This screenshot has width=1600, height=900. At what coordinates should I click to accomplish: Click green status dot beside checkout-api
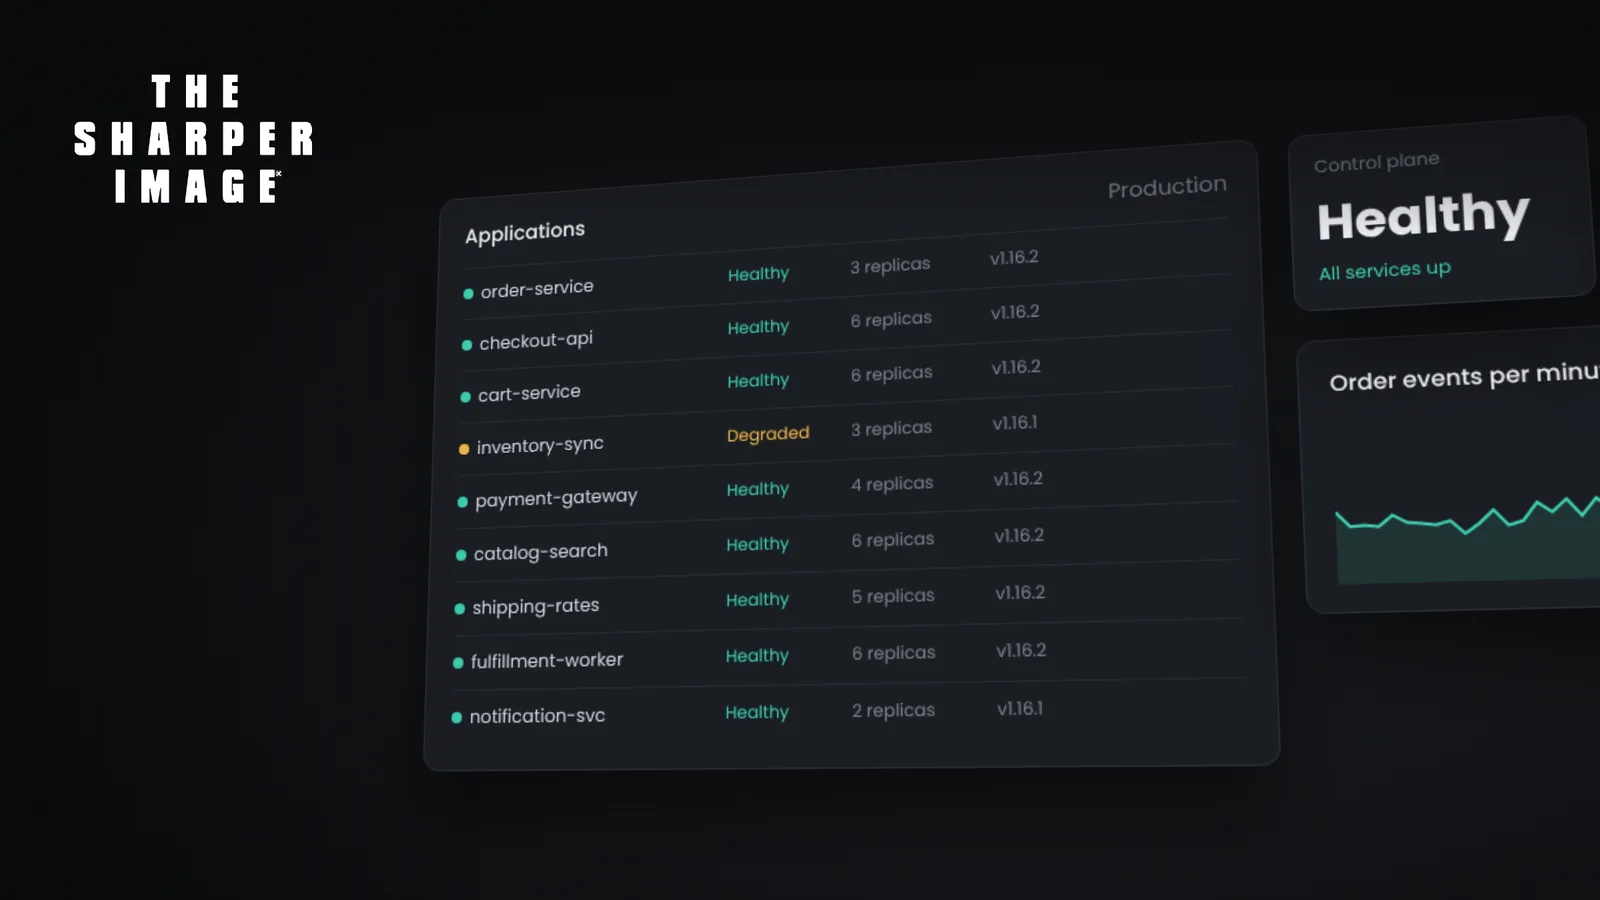click(467, 345)
